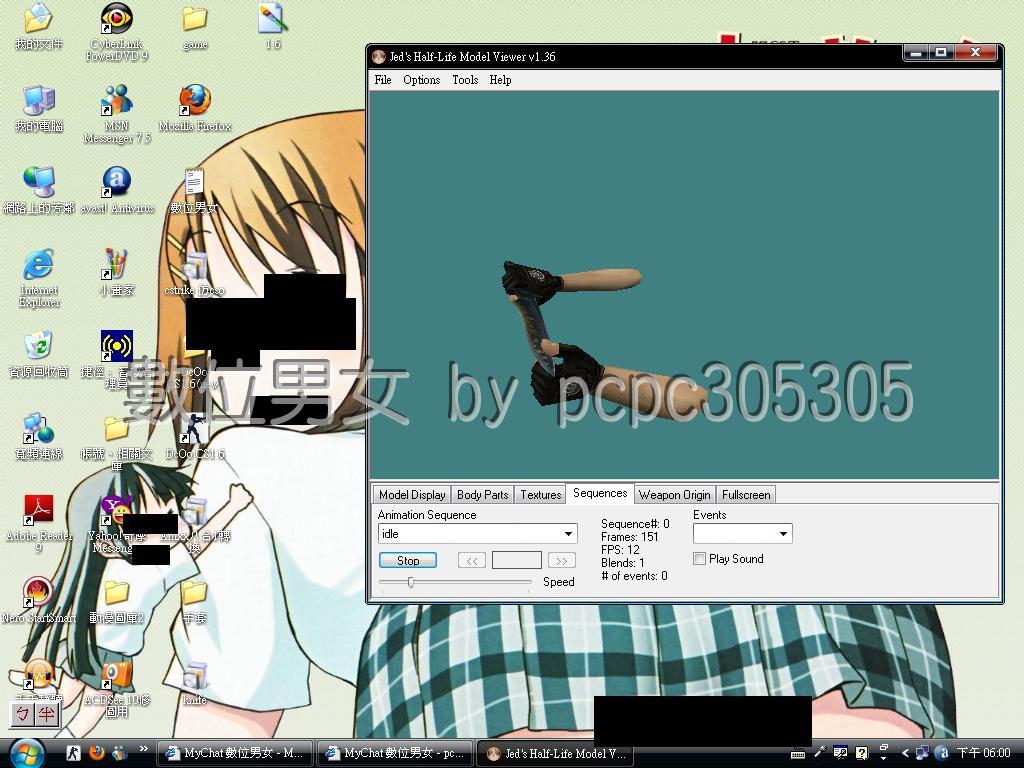Click the language bar help question-mark icon

coord(862,753)
